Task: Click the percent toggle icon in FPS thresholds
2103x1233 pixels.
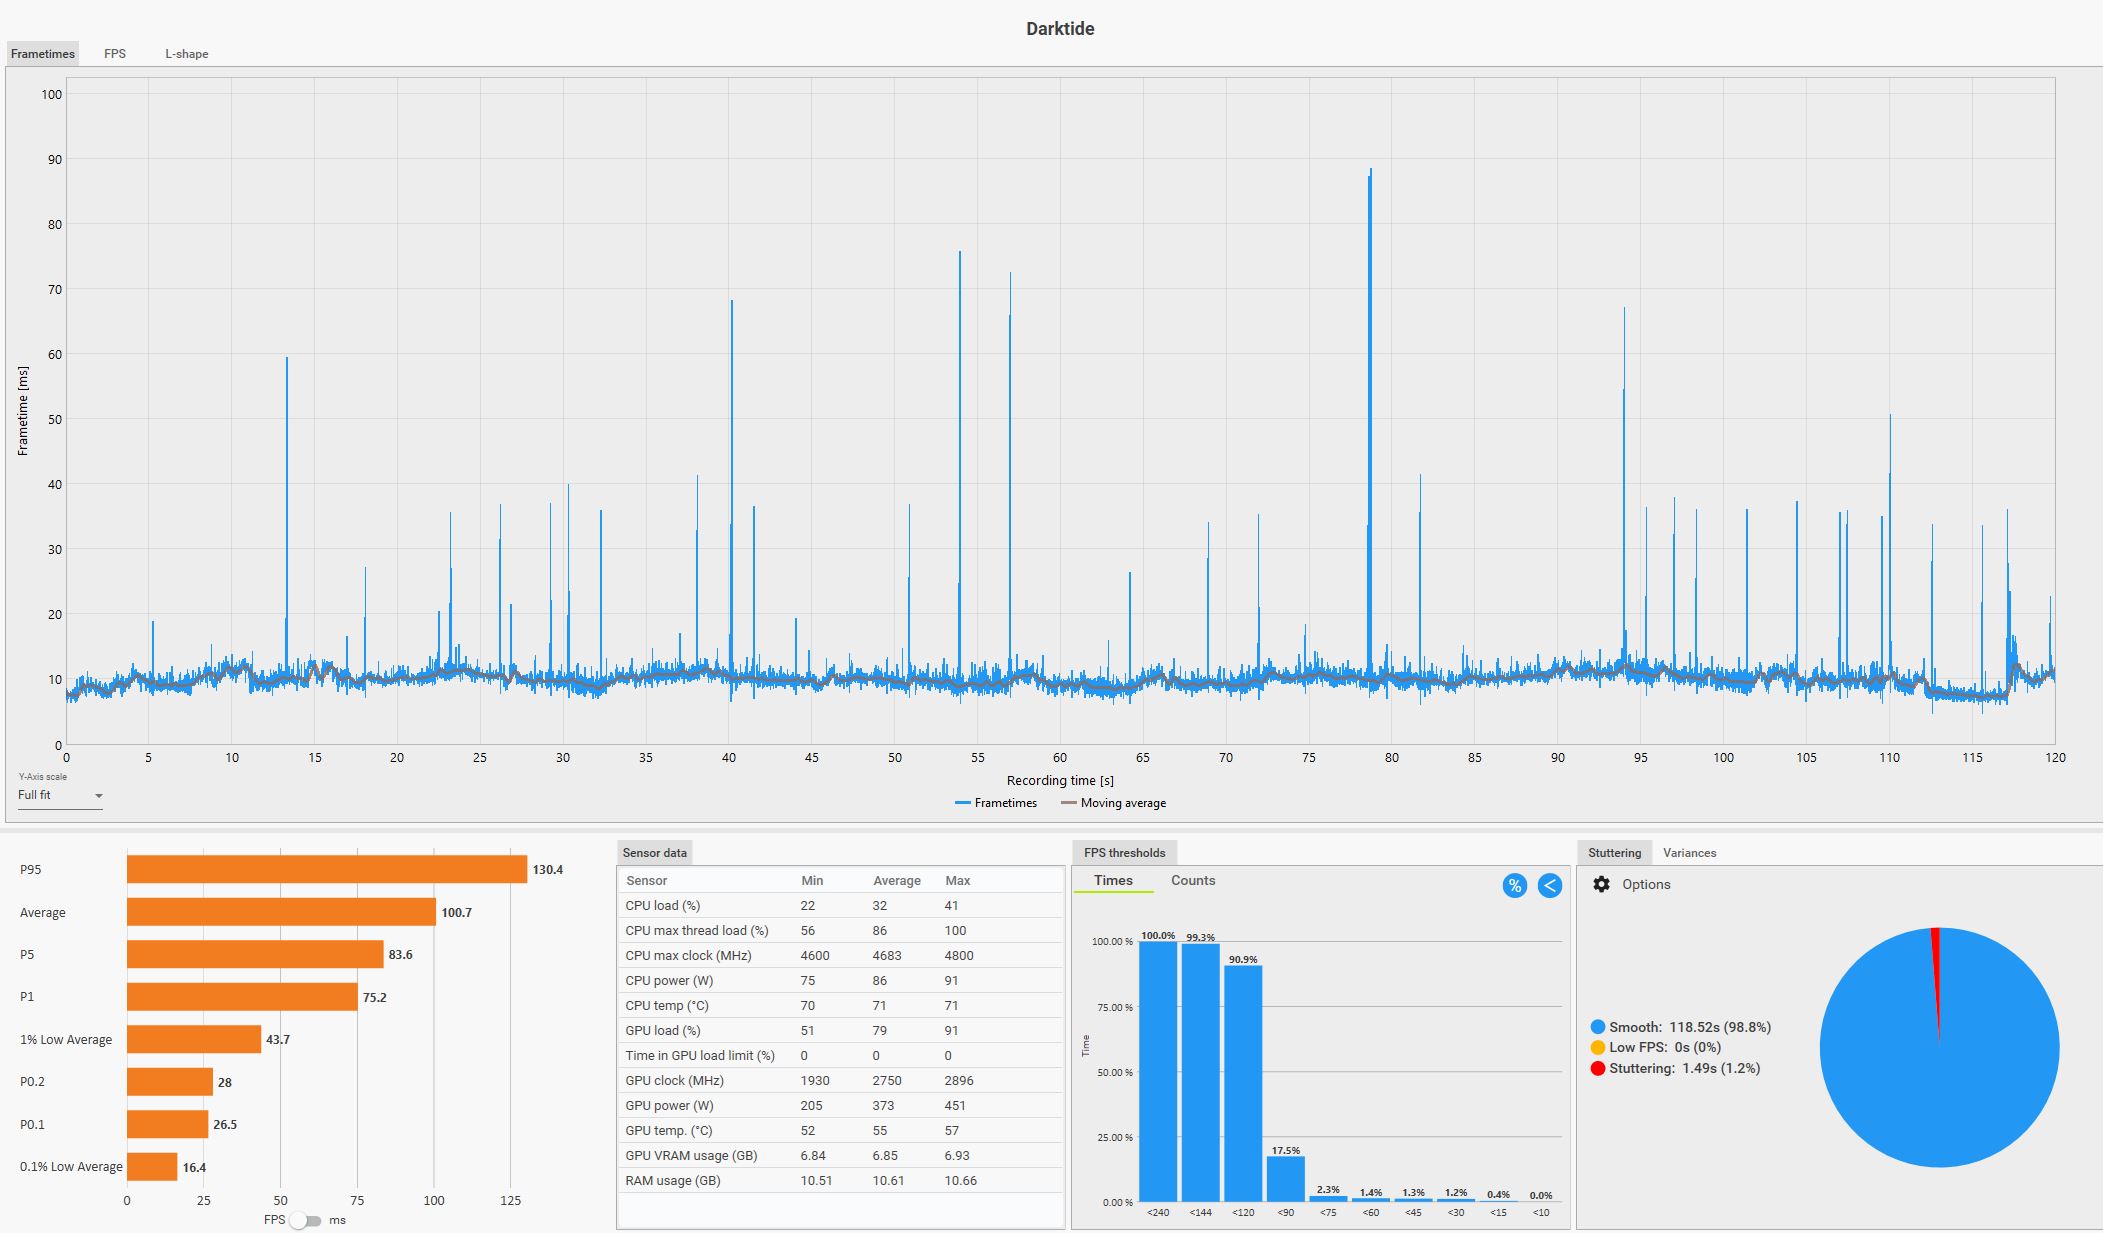Action: [x=1514, y=885]
